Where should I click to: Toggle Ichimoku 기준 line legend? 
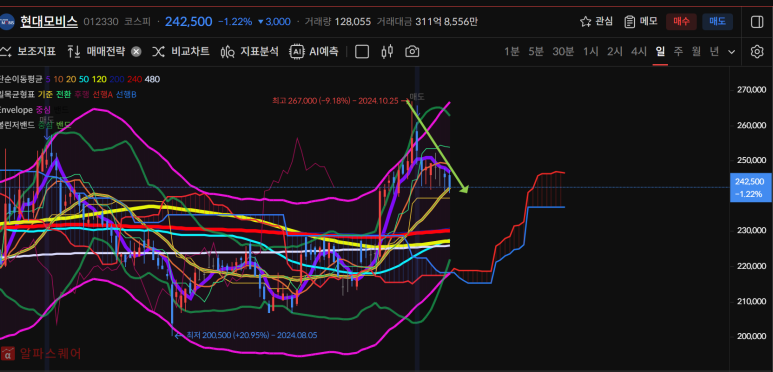tap(46, 94)
